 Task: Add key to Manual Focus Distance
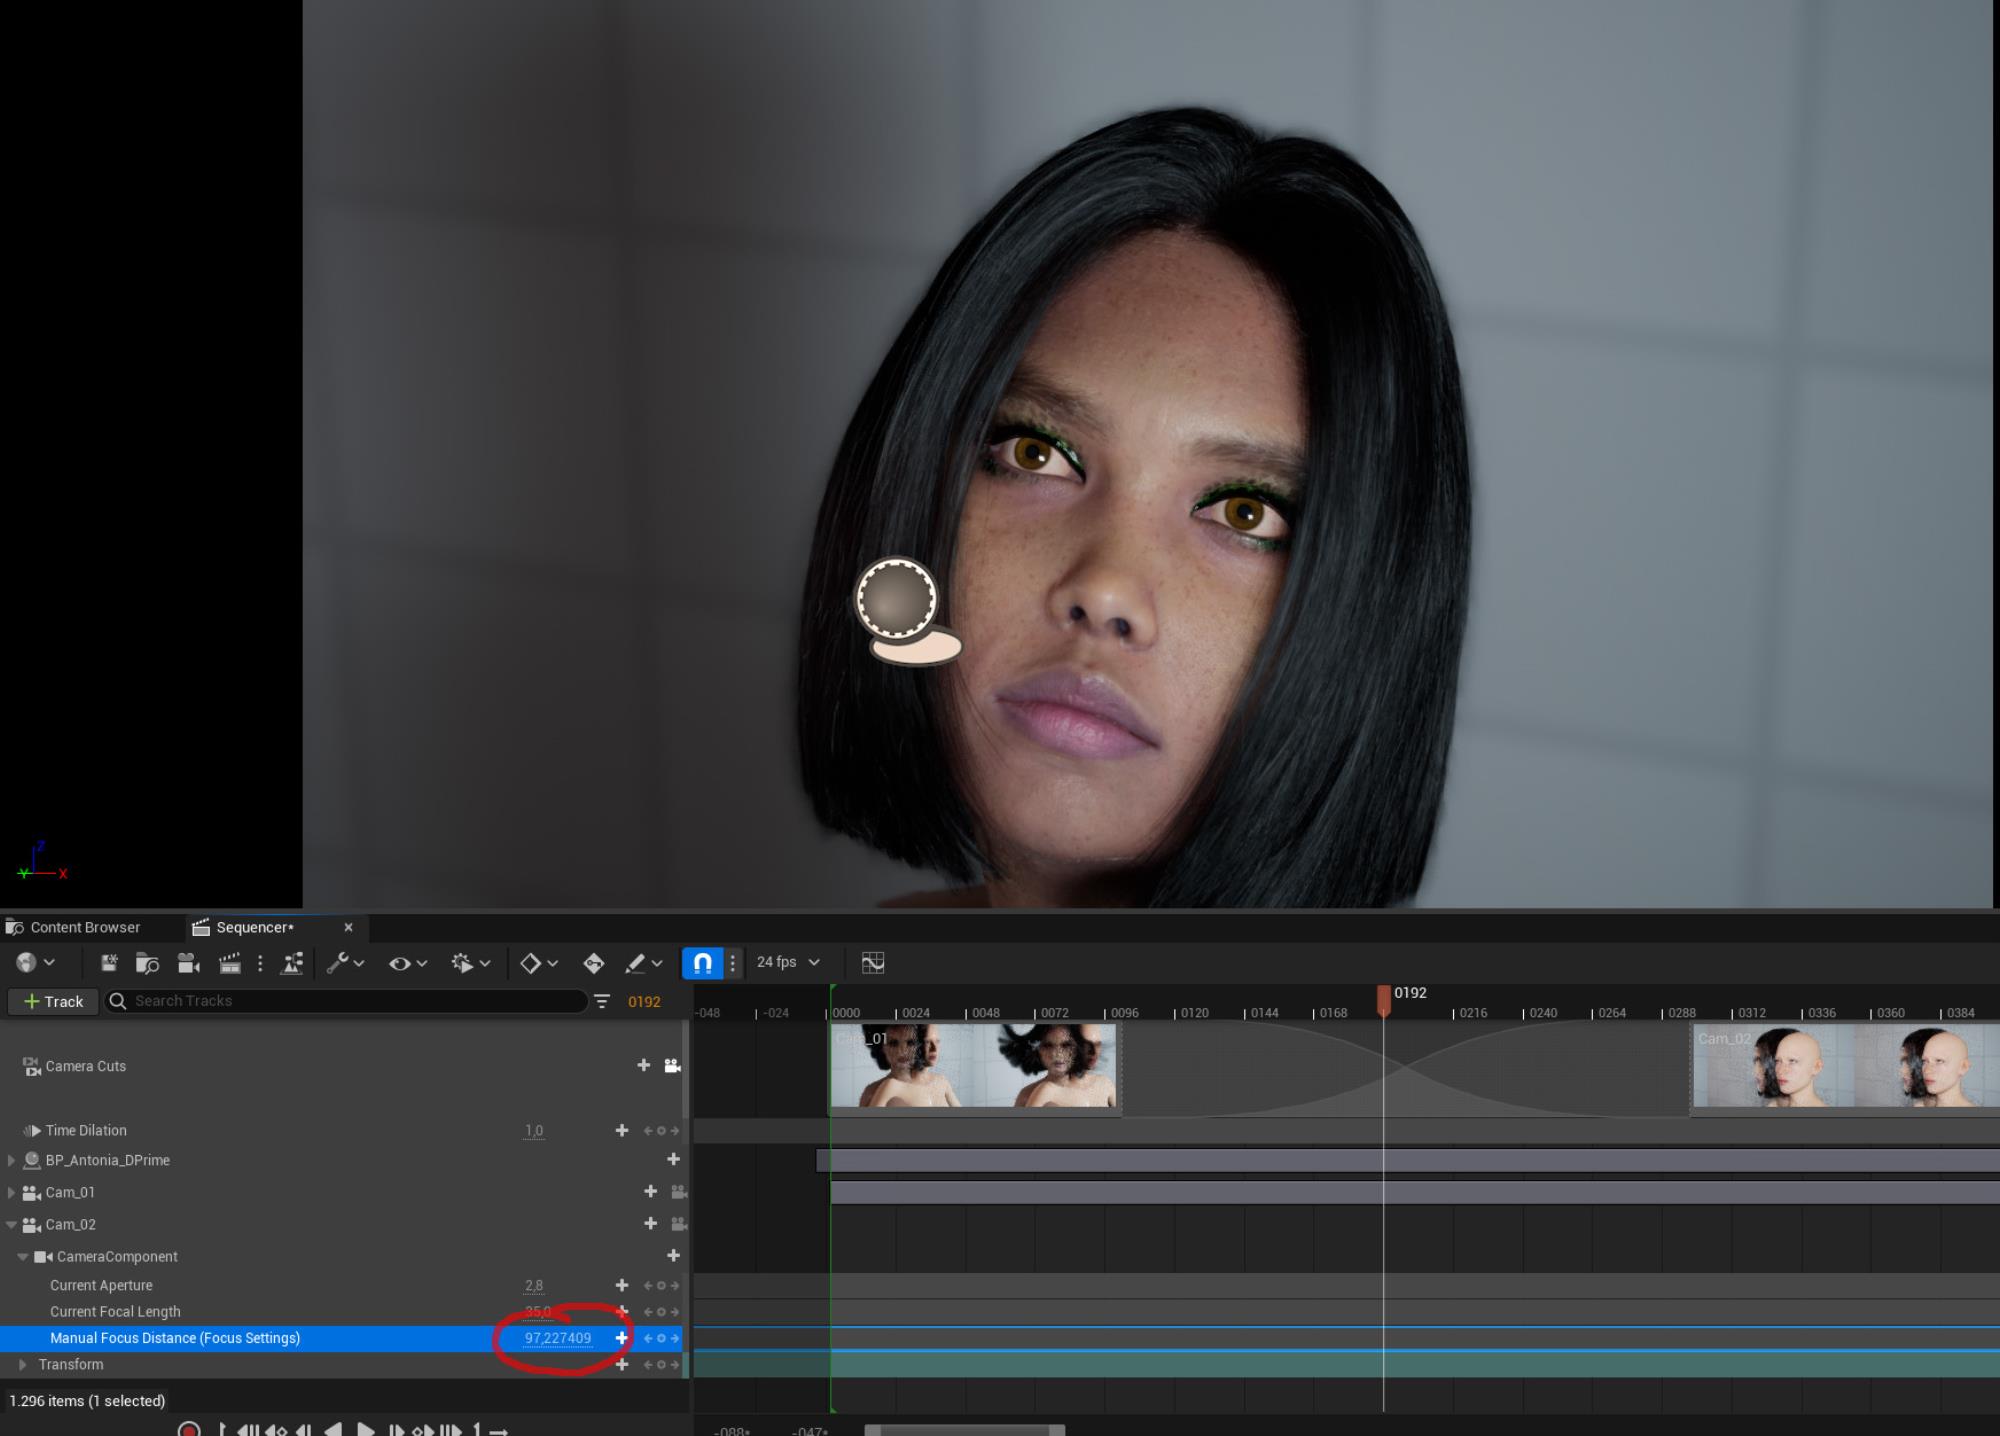click(622, 1338)
